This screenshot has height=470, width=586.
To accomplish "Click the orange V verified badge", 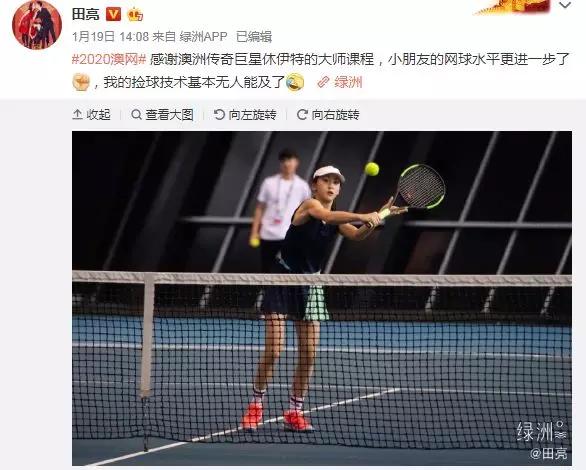I will (x=114, y=14).
